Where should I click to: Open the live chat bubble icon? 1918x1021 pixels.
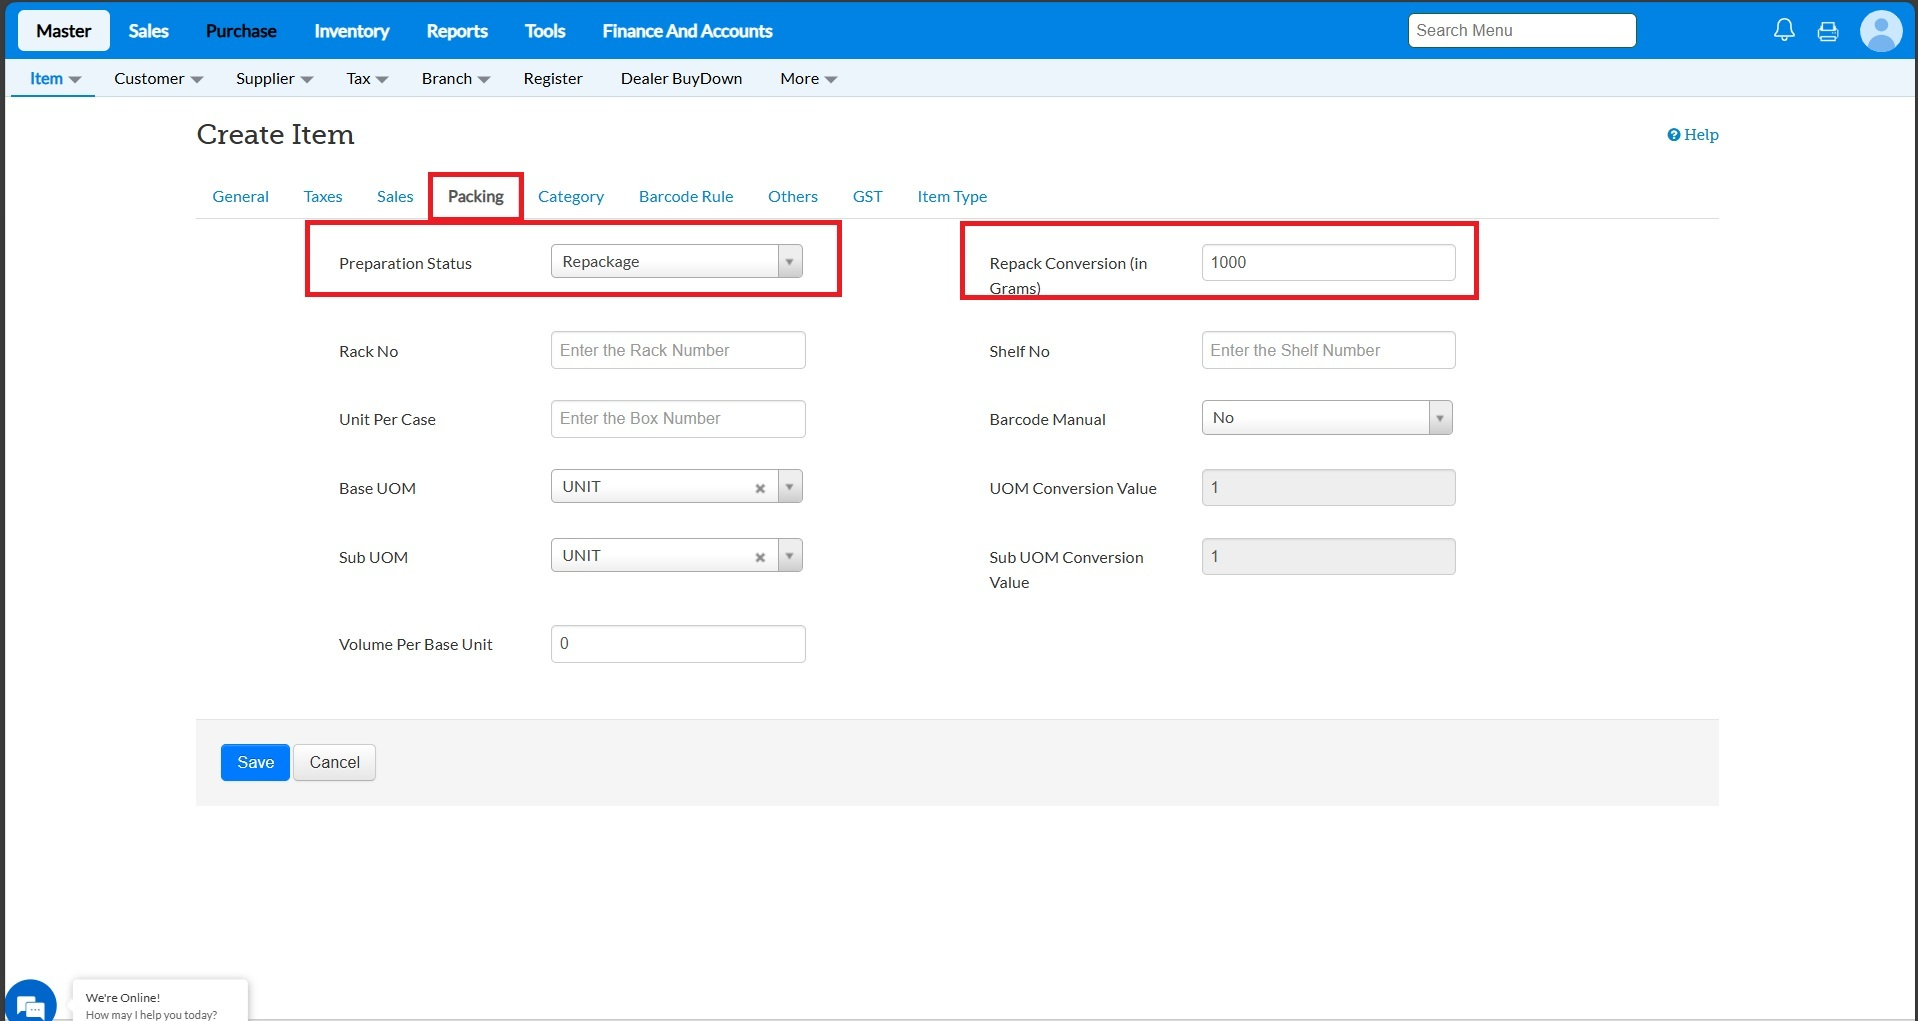click(30, 1003)
